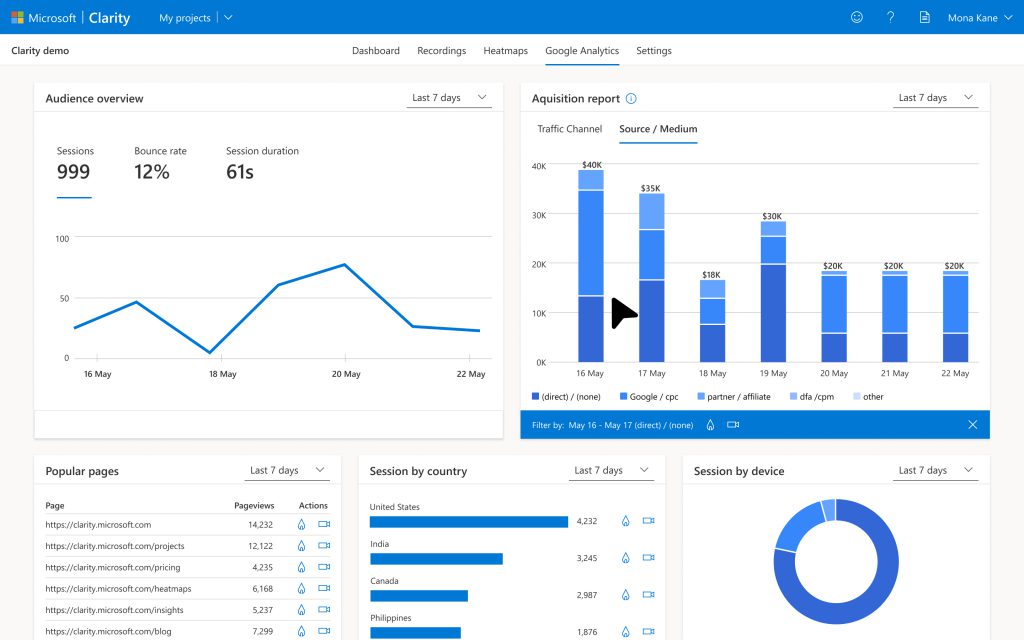Click the 19 May $30K bar
This screenshot has height=640, width=1024.
point(773,291)
